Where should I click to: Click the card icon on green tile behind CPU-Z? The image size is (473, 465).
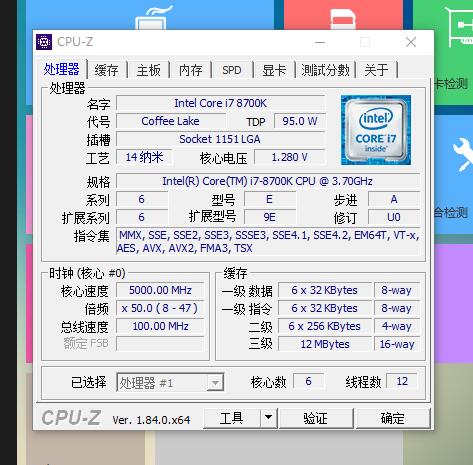(x=460, y=26)
